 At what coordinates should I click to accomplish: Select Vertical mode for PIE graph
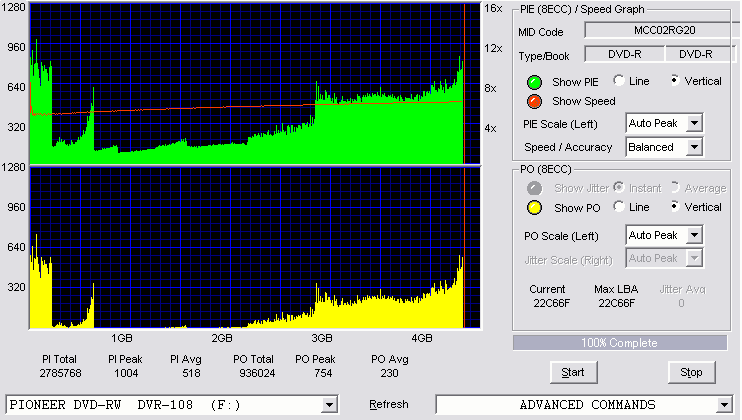coord(676,81)
